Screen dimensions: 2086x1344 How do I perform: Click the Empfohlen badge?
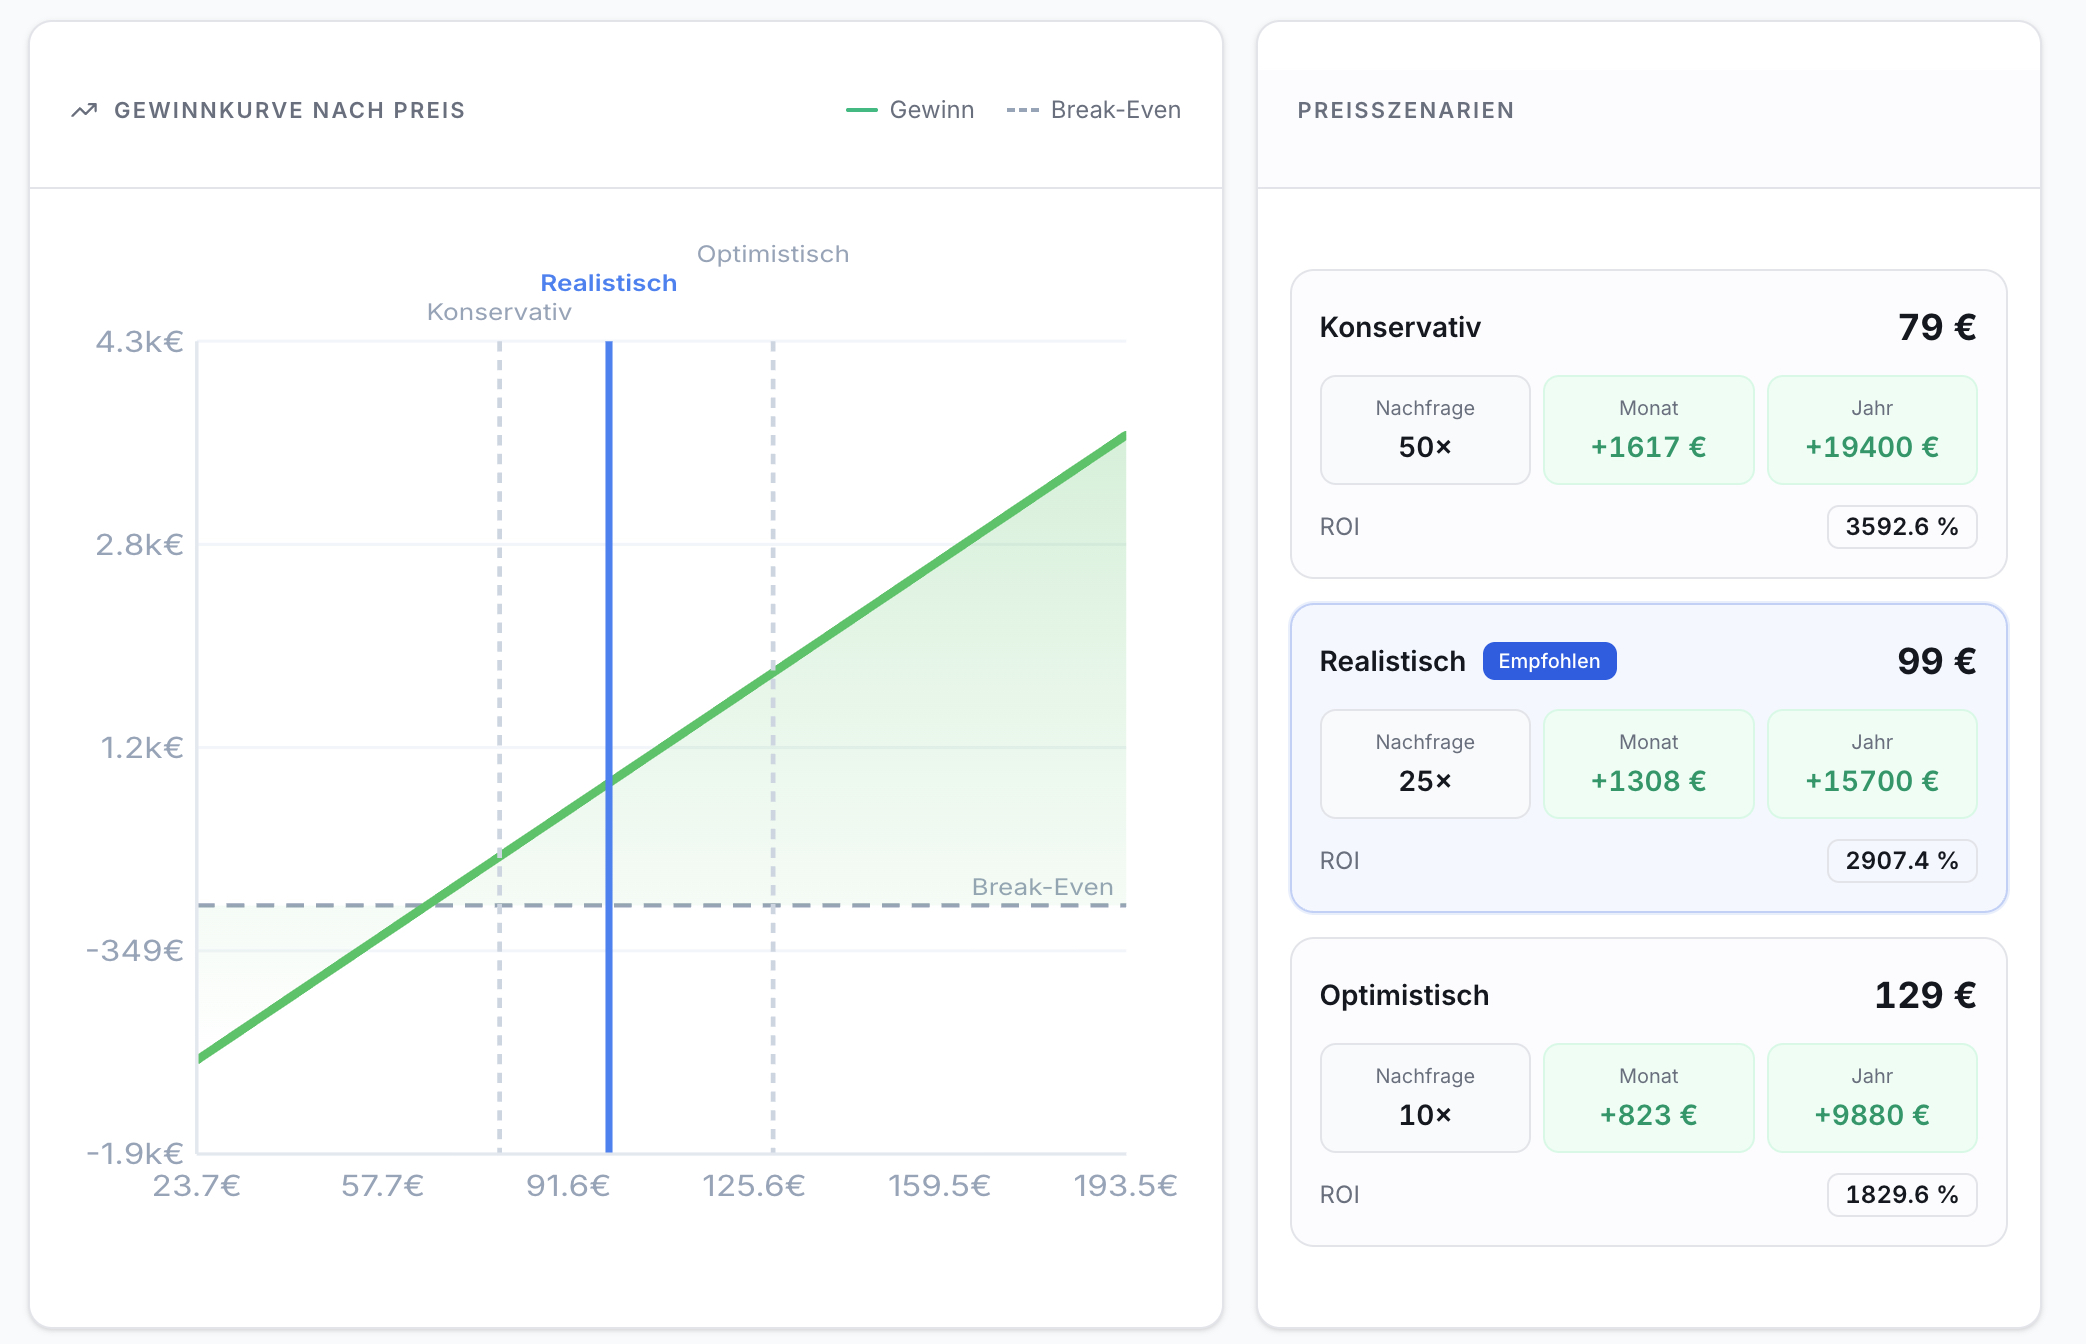coord(1549,661)
